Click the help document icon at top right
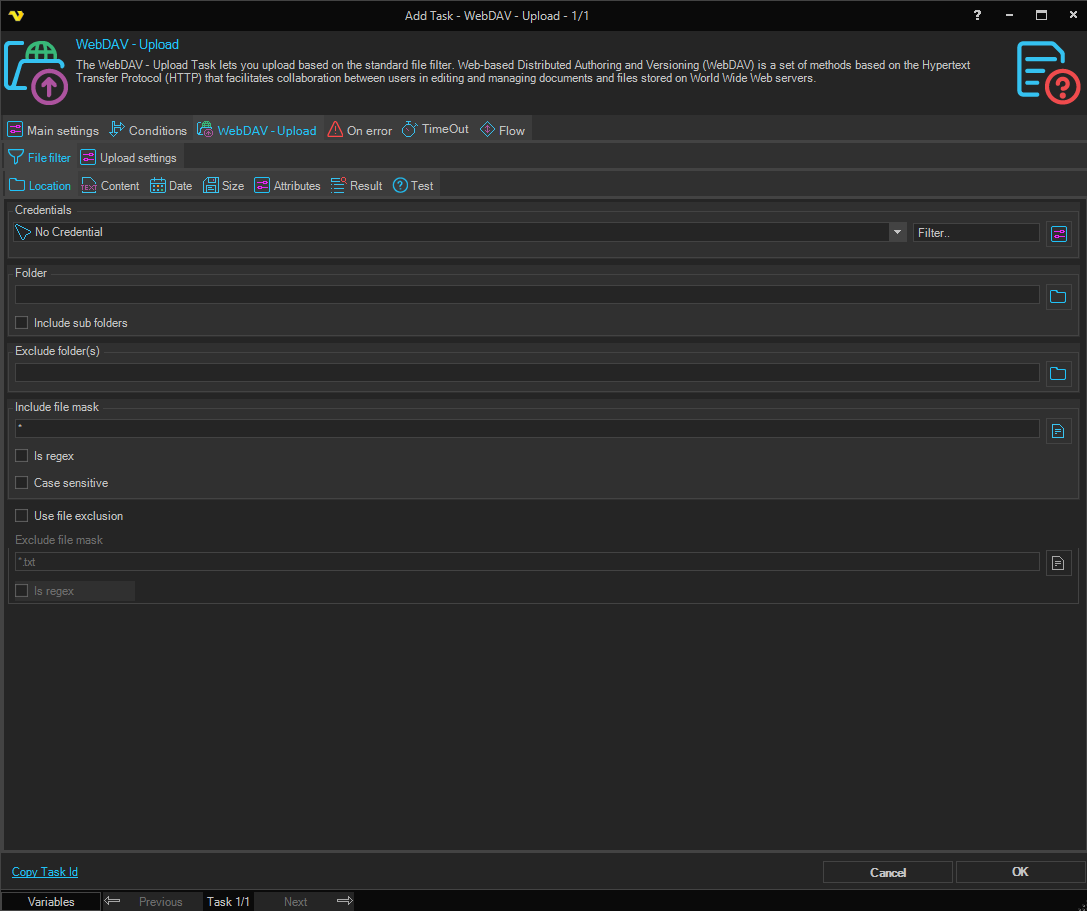1087x911 pixels. pyautogui.click(x=1047, y=72)
